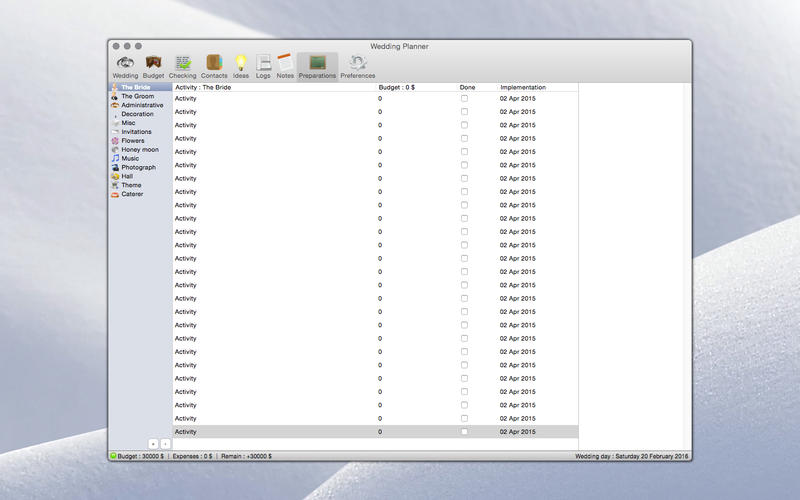Select The Bride icon in sidebar
This screenshot has height=500, width=800.
tap(115, 87)
